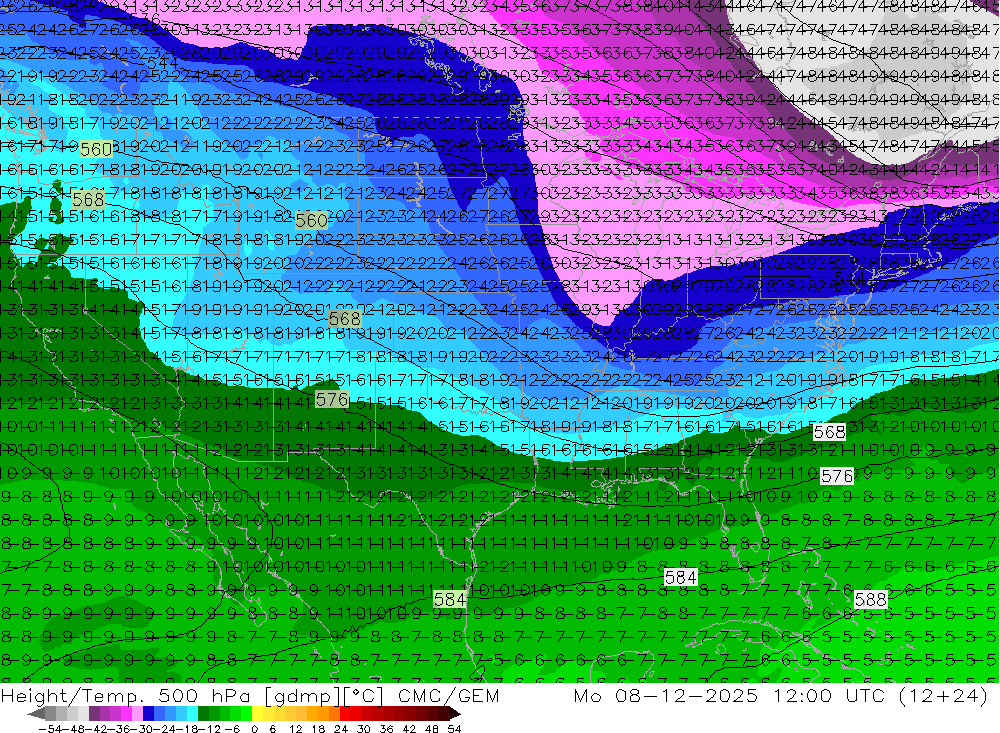1000x733 pixels.
Task: Click the white-boxed 576 contour label
Action: (837, 476)
